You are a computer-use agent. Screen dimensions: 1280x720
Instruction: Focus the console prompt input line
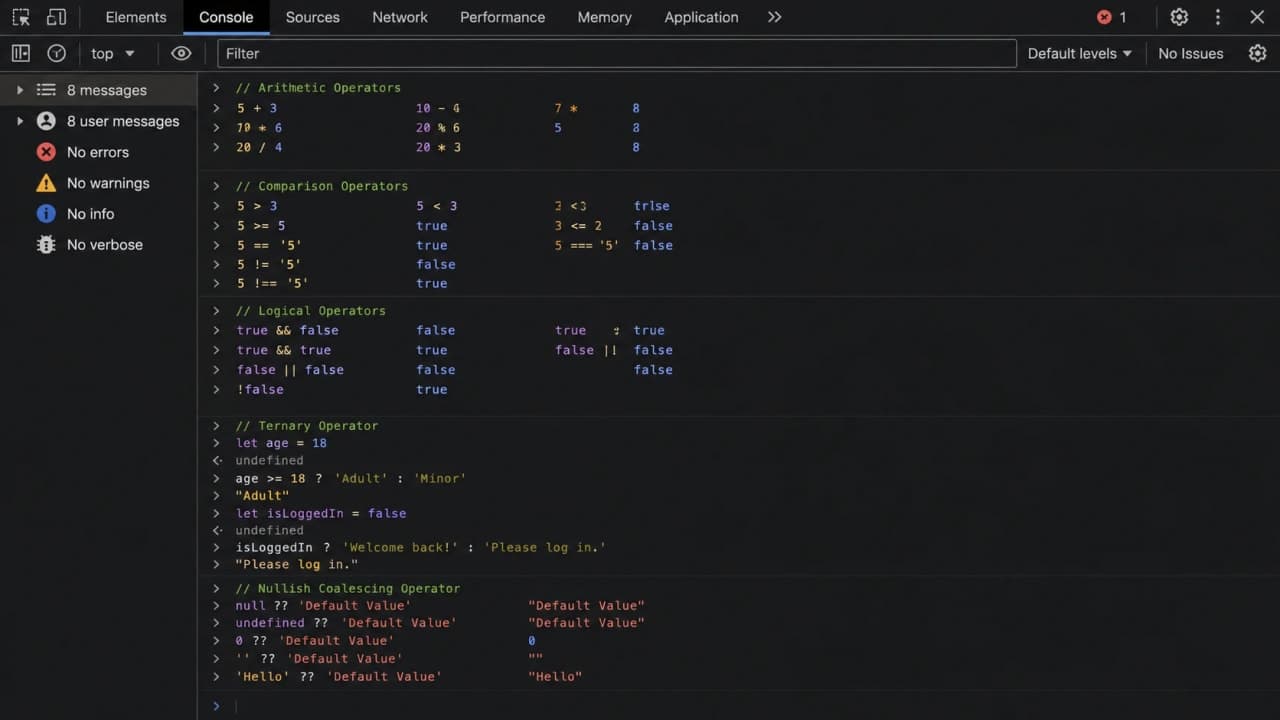pyautogui.click(x=738, y=706)
